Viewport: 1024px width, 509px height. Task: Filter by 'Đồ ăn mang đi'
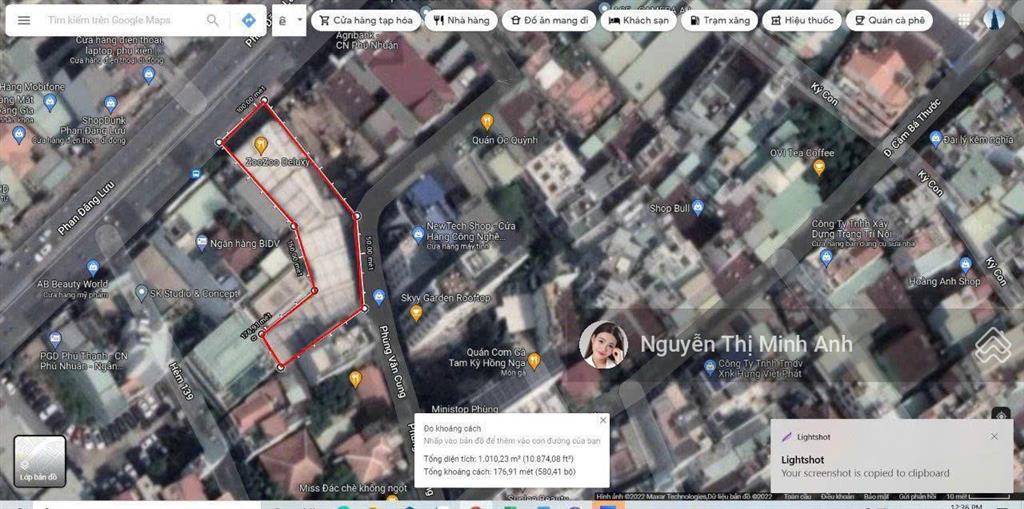click(x=549, y=20)
